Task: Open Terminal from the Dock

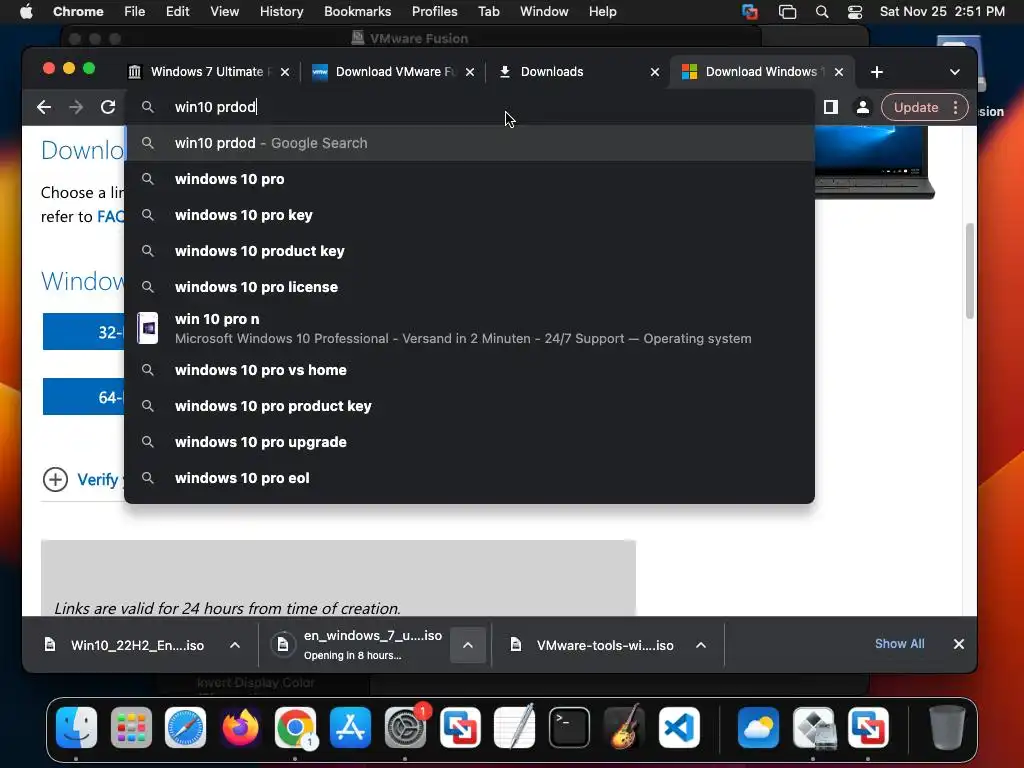Action: (x=569, y=727)
